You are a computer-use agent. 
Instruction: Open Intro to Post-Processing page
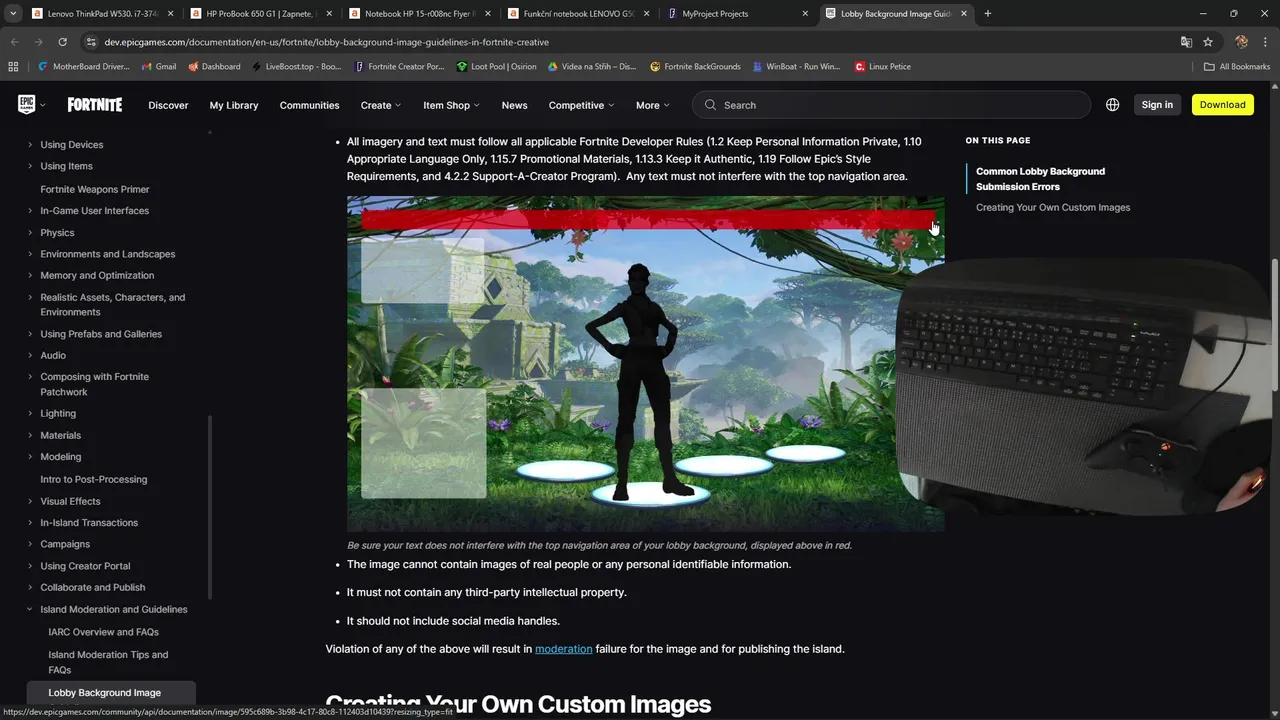coord(93,479)
